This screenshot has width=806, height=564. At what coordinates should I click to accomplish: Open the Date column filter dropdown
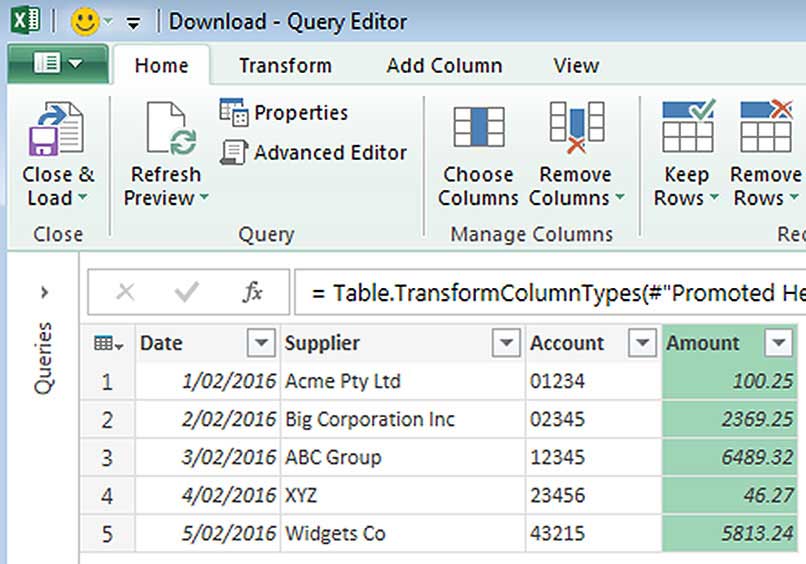point(260,344)
